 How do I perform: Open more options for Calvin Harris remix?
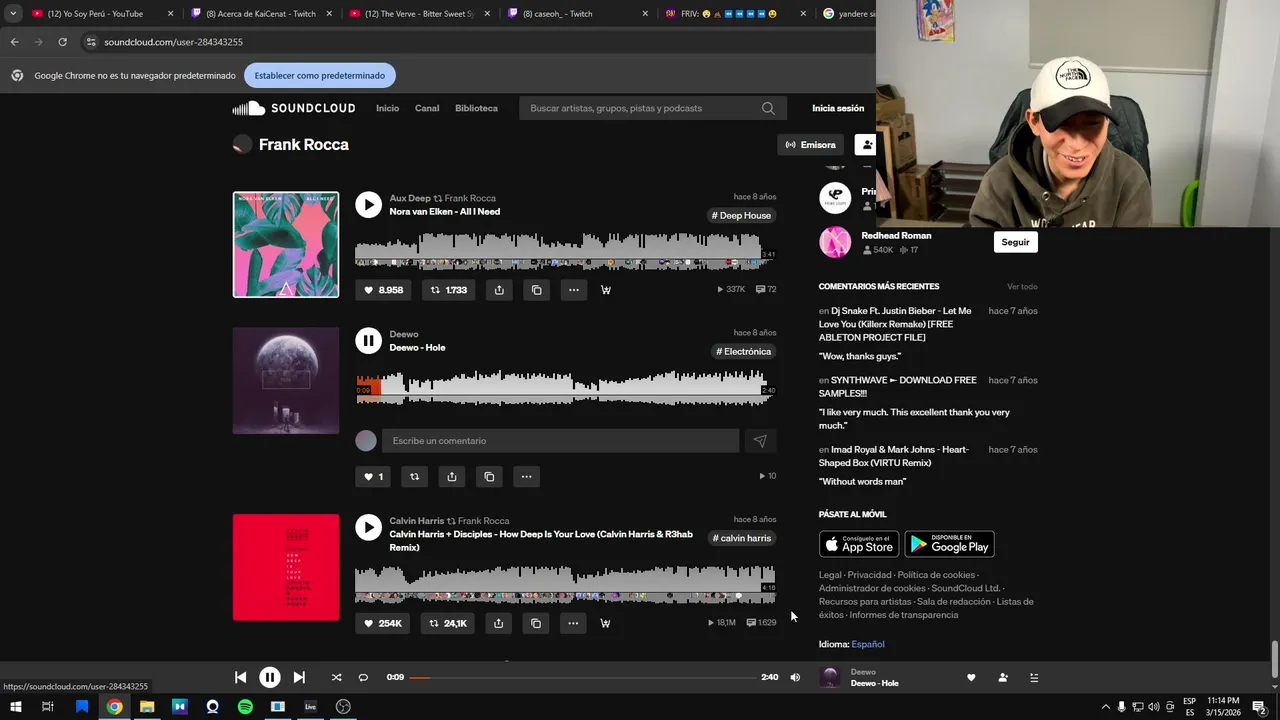coord(573,623)
